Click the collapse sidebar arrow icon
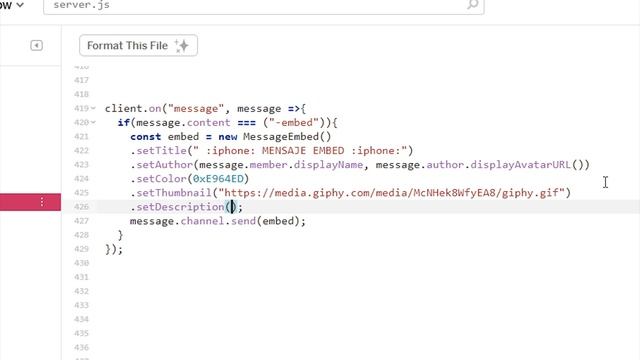The image size is (640, 360). click(36, 45)
